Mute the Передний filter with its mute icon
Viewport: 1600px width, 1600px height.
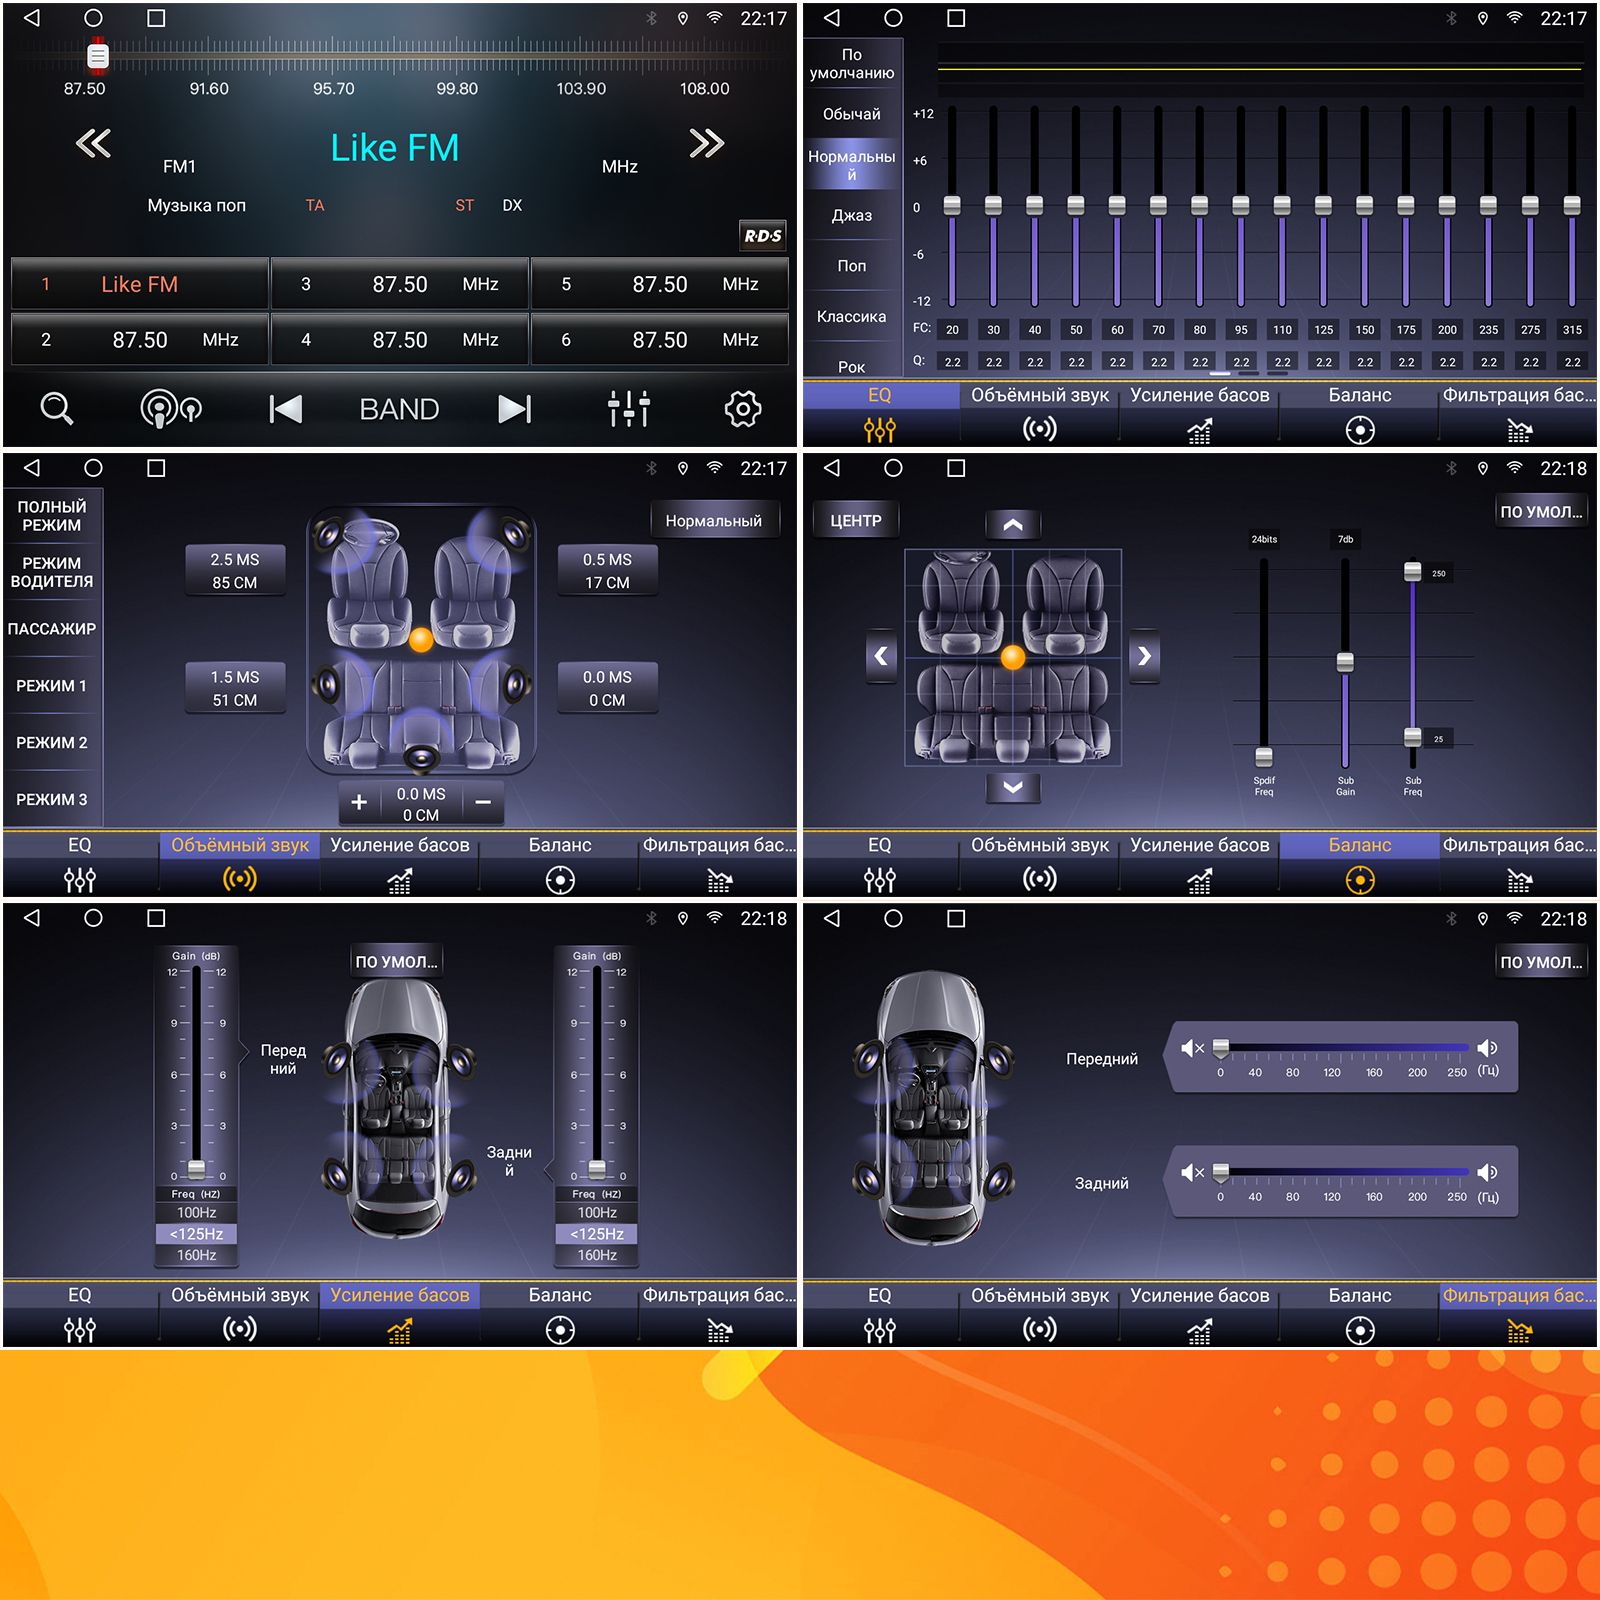1192,1048
